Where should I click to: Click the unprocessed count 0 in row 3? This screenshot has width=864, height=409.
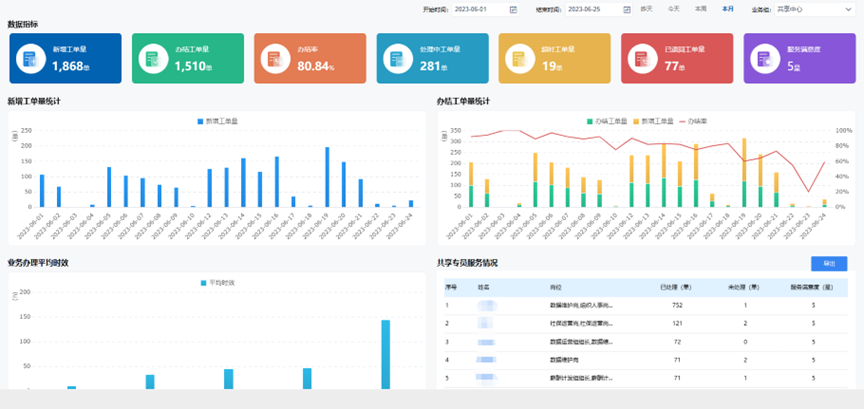[745, 342]
